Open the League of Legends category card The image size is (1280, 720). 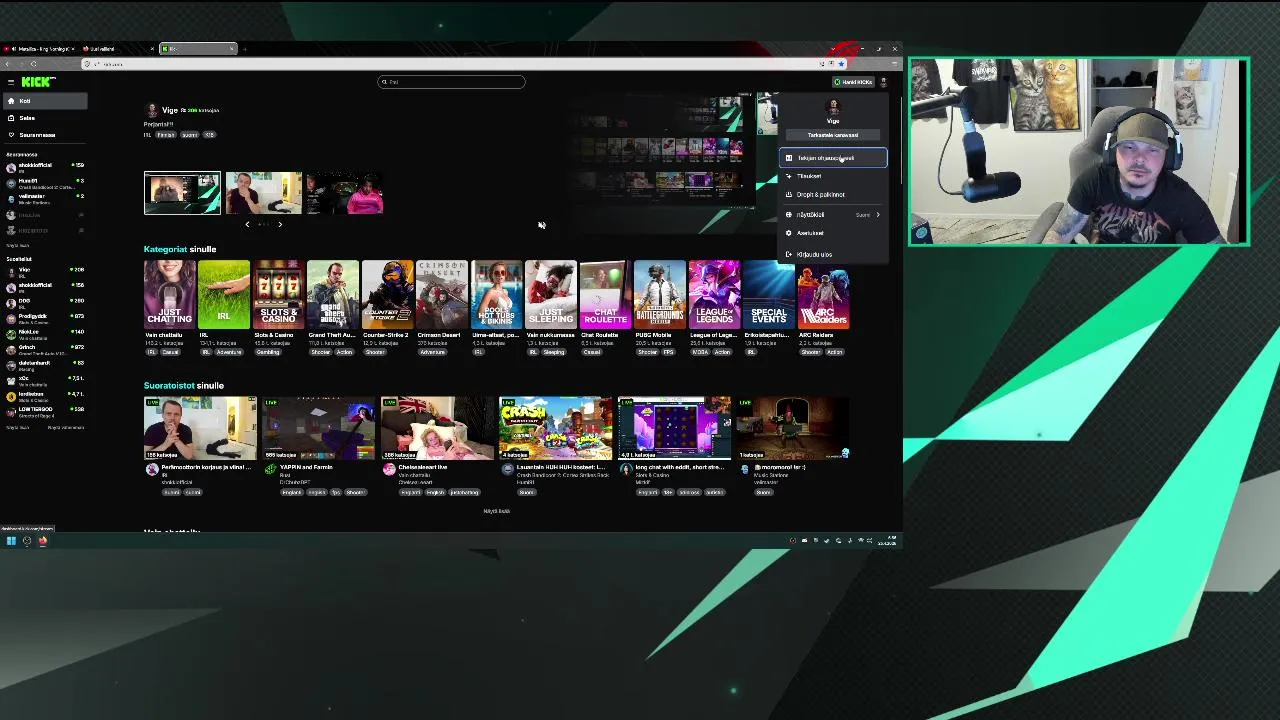pyautogui.click(x=714, y=294)
